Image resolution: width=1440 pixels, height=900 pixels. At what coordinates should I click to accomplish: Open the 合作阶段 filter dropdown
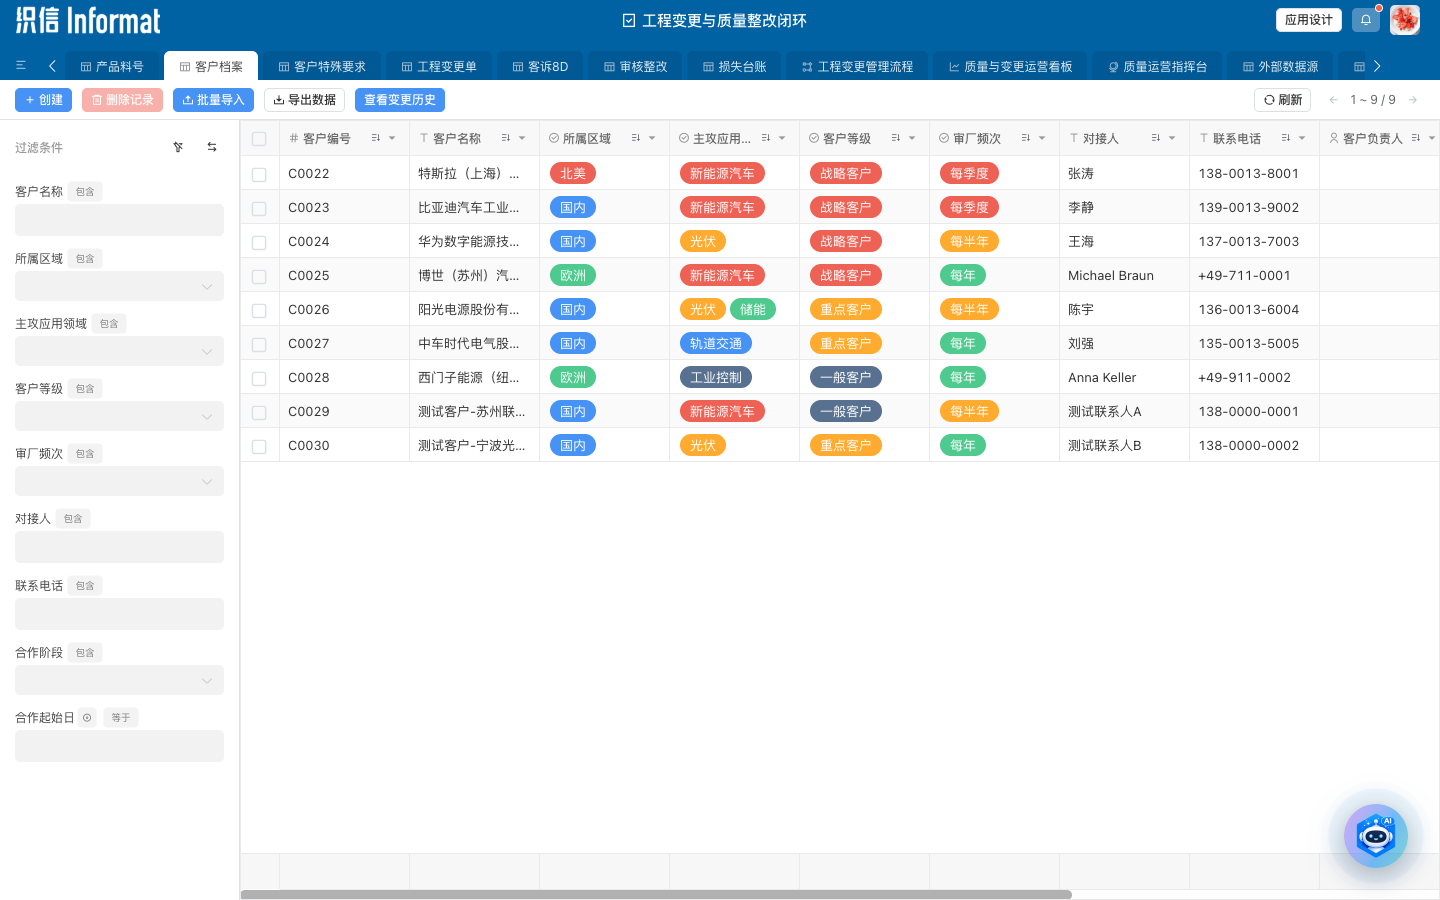[119, 680]
